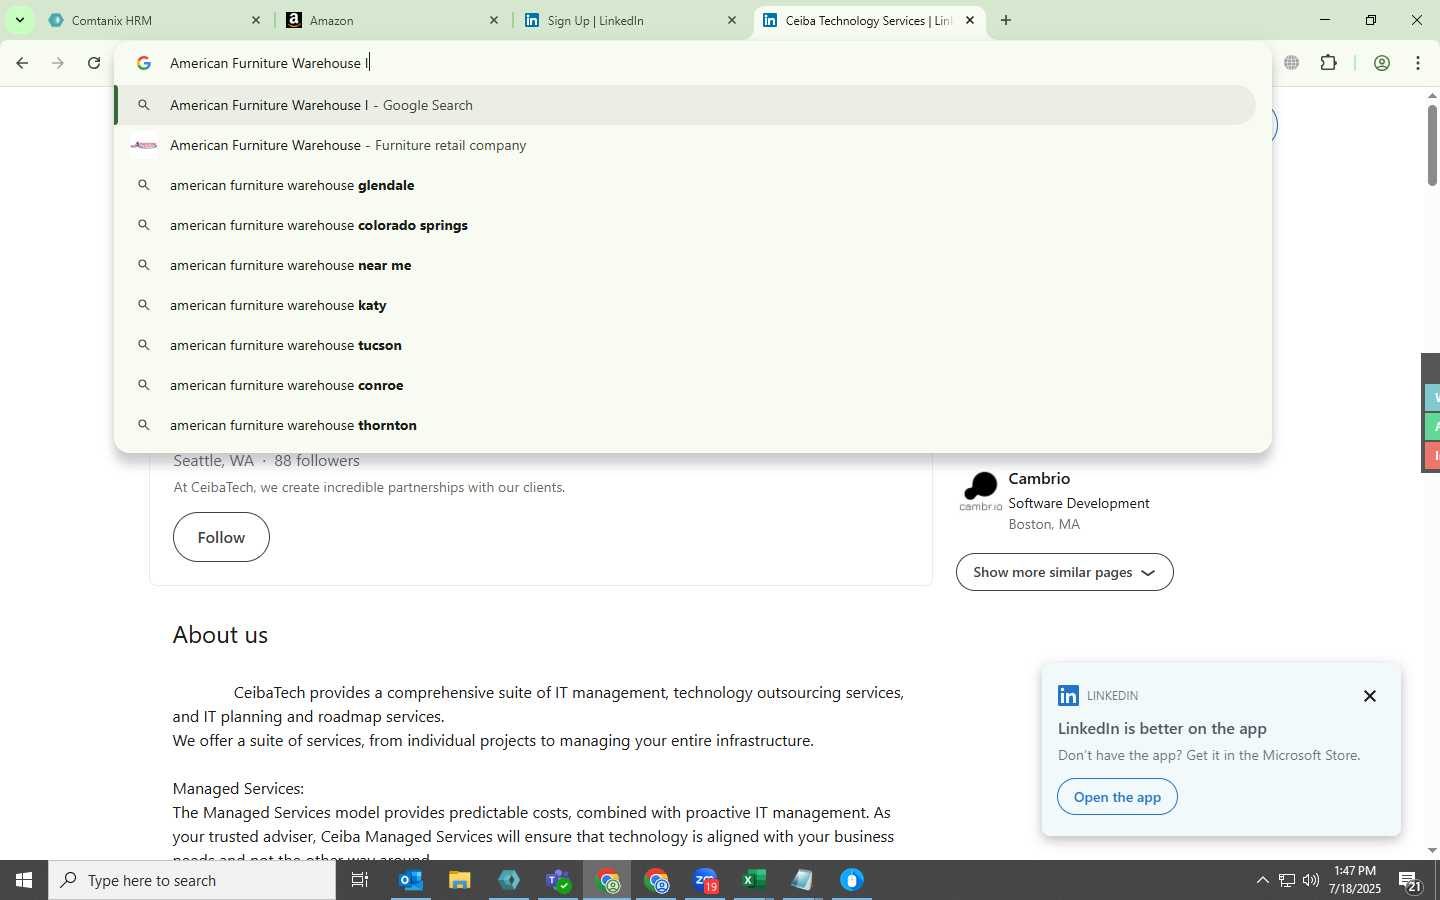Open Microsoft Teams from the taskbar
This screenshot has height=900, width=1440.
558,880
